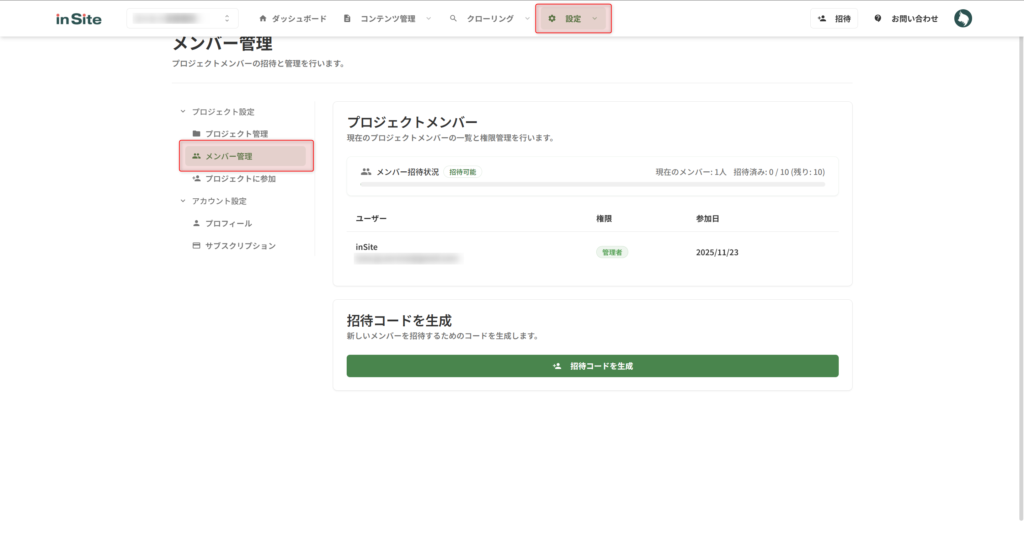Open コンテンツ管理 menu
This screenshot has height=535, width=1024.
(387, 18)
